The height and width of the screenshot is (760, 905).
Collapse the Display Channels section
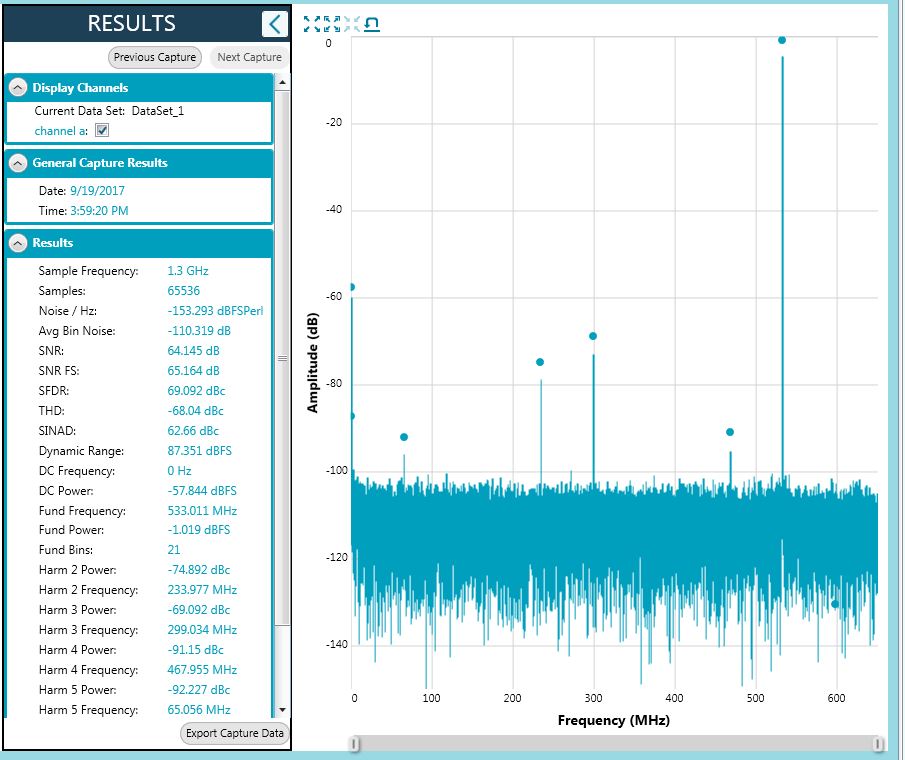[x=18, y=88]
